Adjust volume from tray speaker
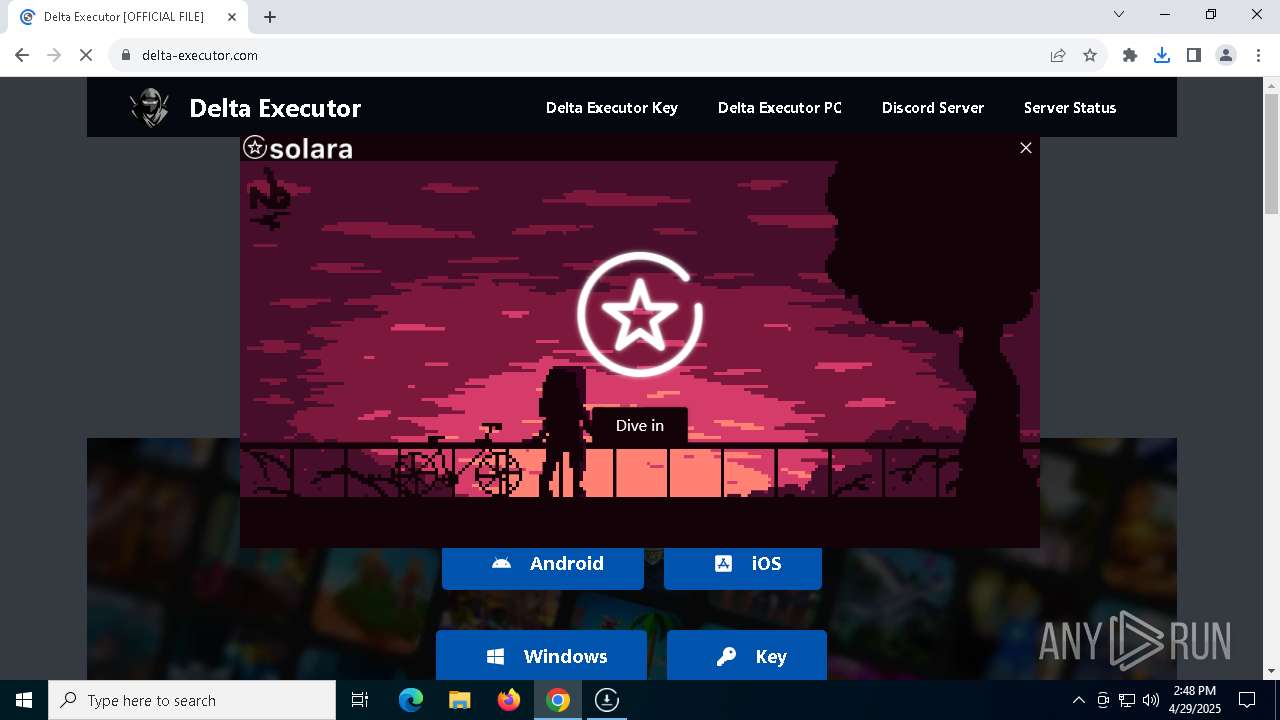This screenshot has width=1280, height=720. tap(1151, 700)
